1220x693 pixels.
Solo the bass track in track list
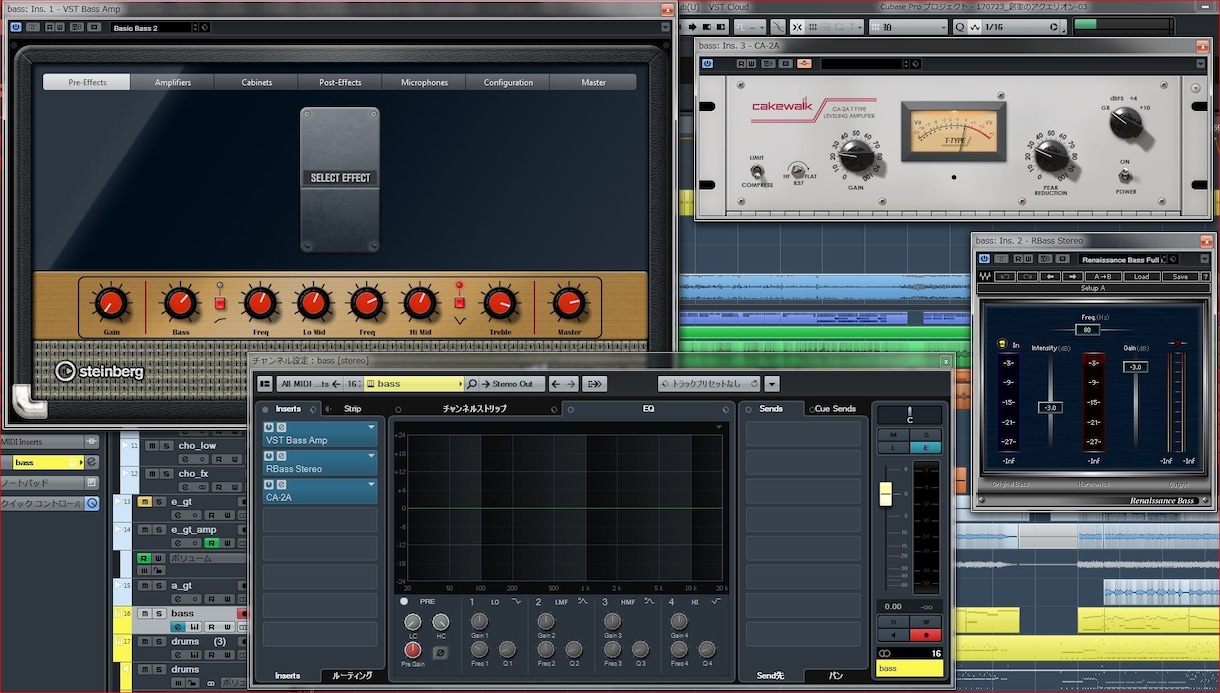(x=159, y=613)
